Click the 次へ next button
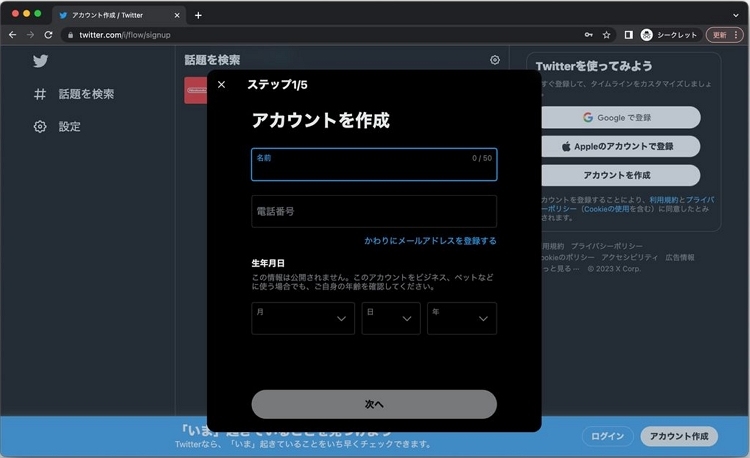Image resolution: width=750 pixels, height=458 pixels. (374, 404)
